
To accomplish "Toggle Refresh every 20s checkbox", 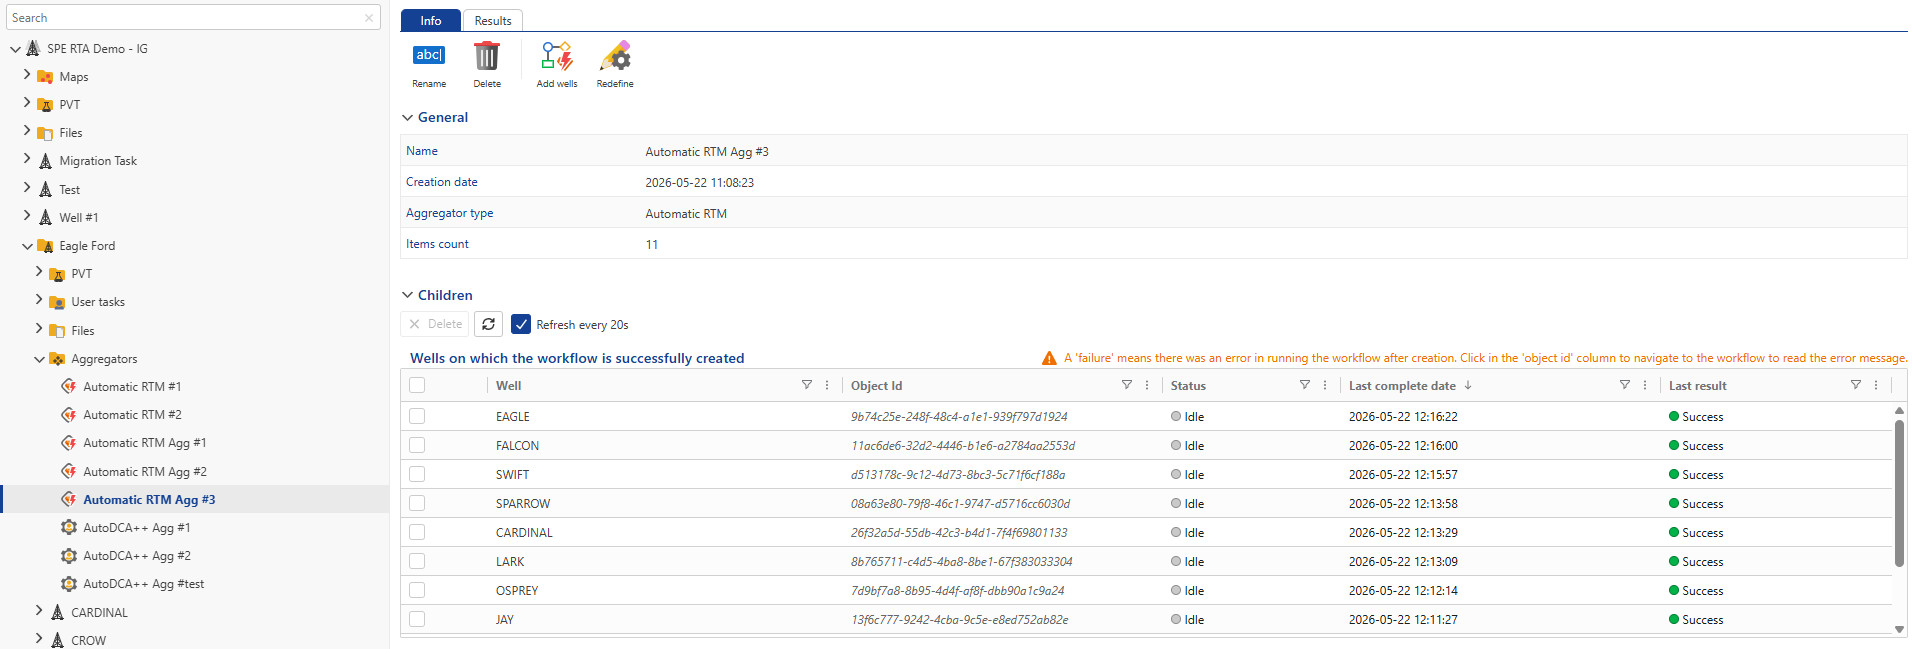I will (521, 324).
